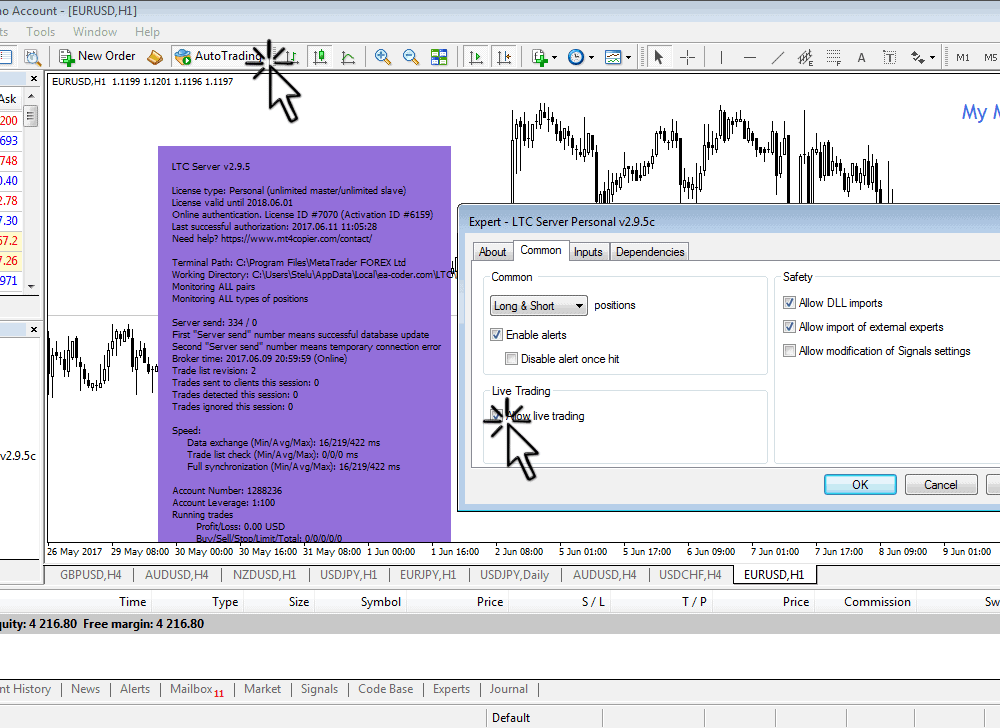Select the Trendline tool

click(778, 57)
